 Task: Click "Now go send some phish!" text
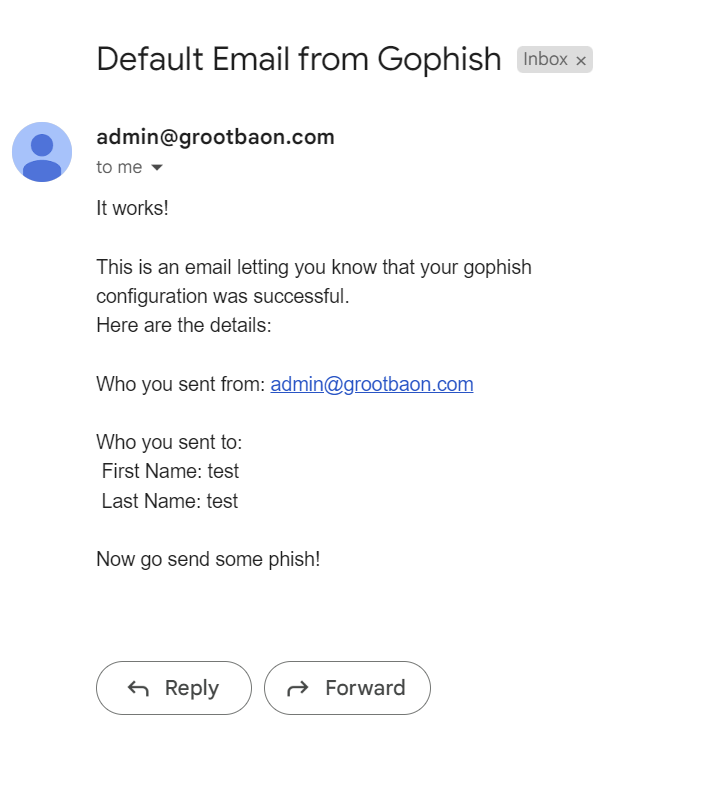point(208,559)
